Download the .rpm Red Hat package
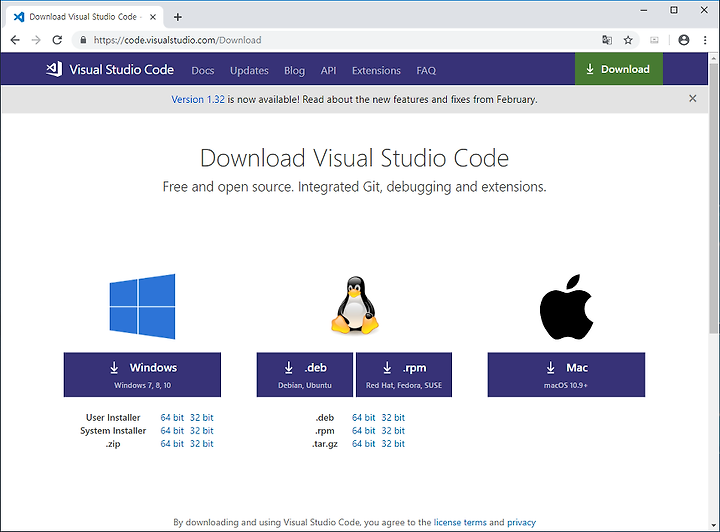 pos(404,375)
